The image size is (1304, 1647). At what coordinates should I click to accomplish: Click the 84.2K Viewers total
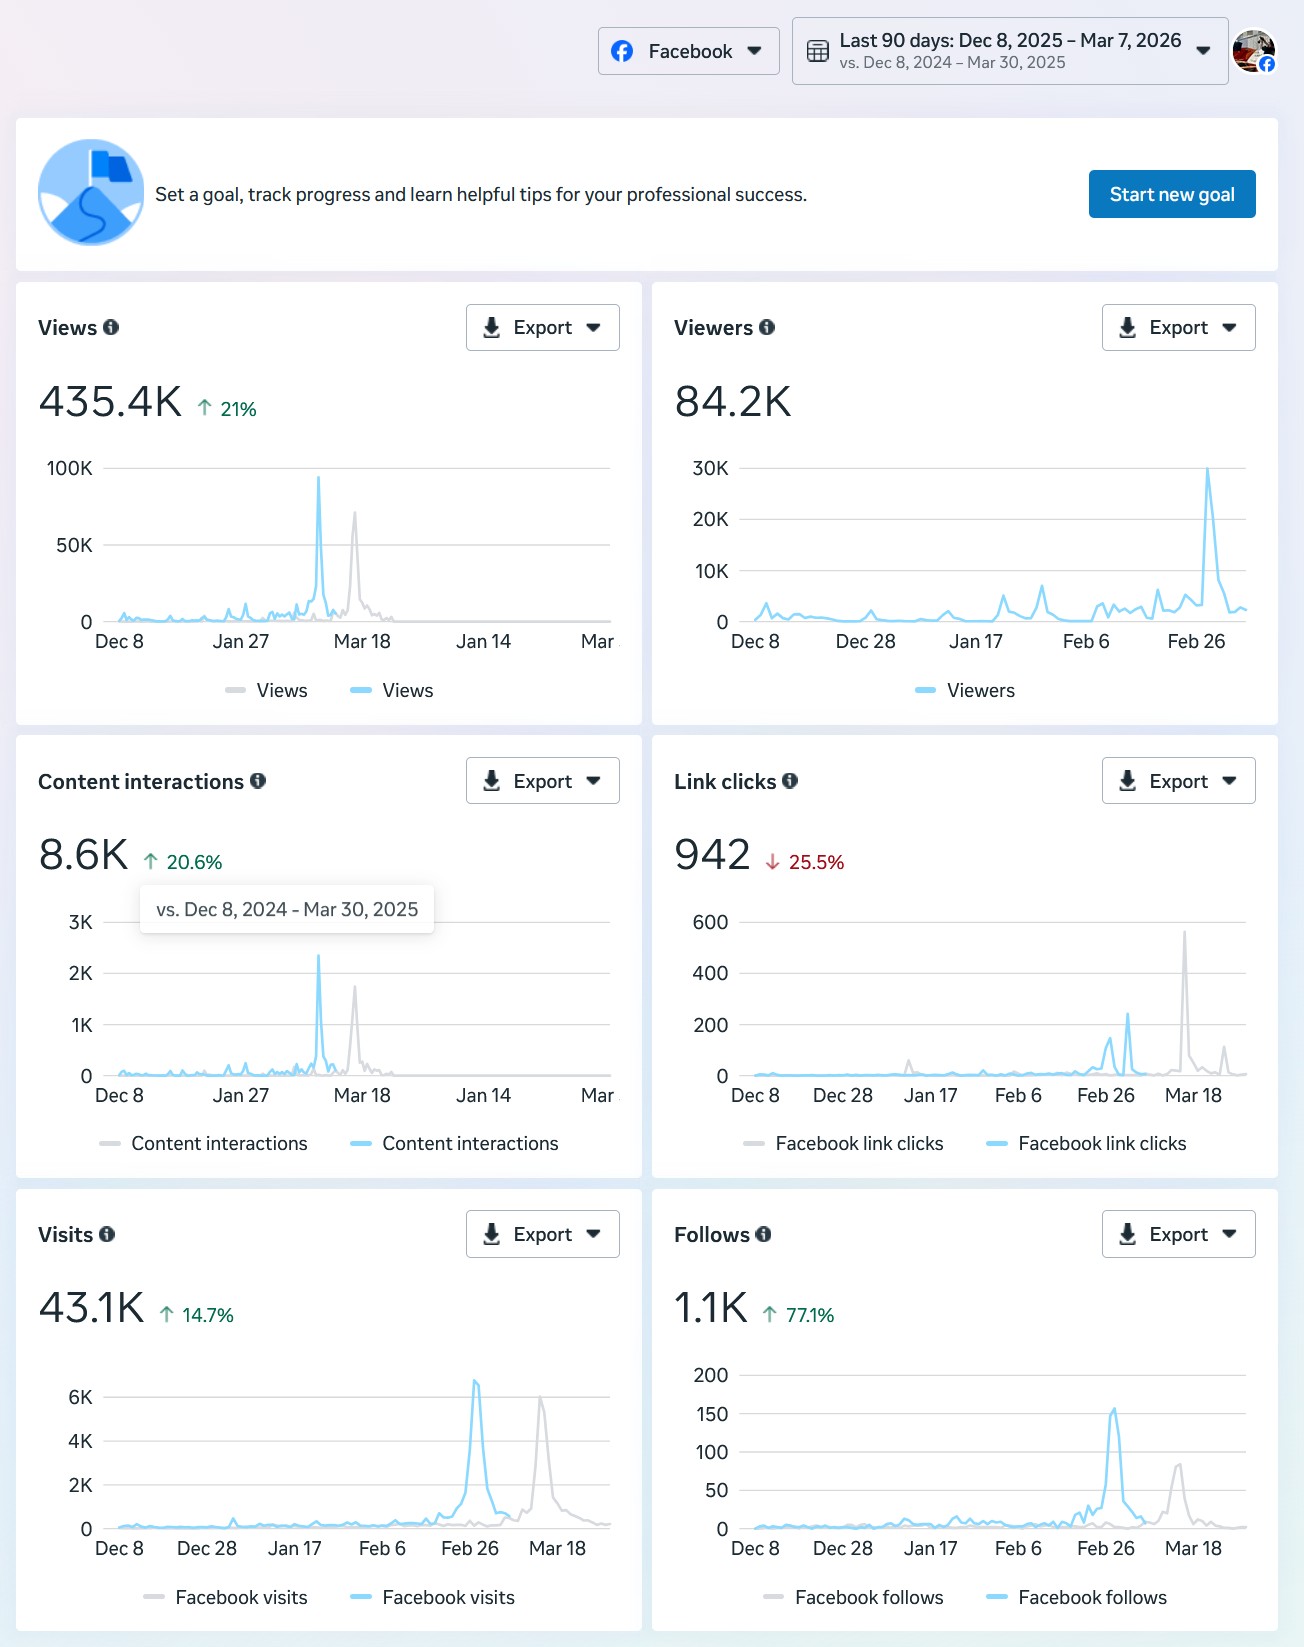tap(733, 402)
